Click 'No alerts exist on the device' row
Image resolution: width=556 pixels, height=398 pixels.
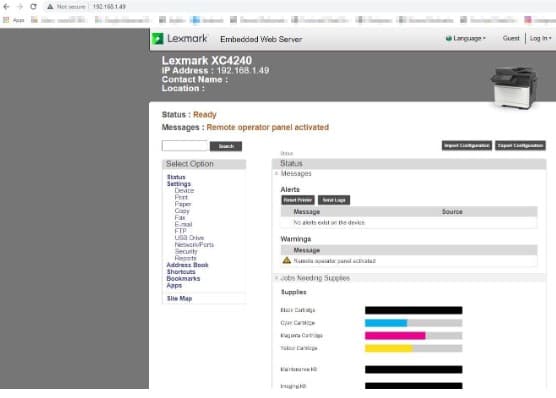pos(409,222)
